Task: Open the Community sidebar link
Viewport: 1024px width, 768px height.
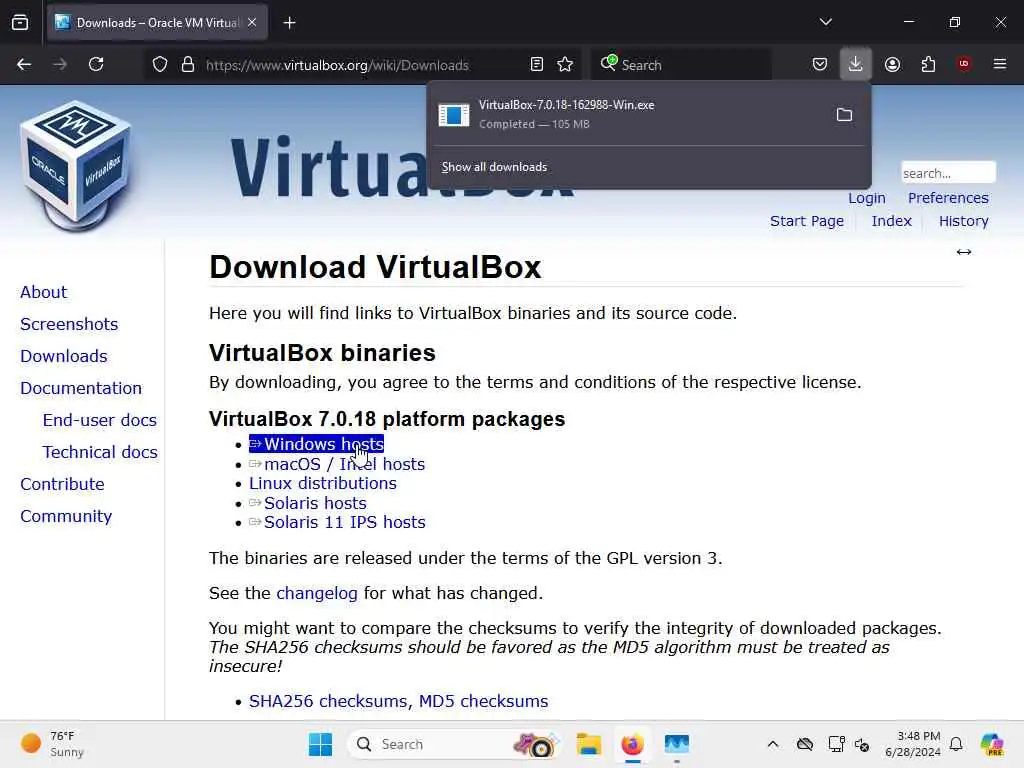Action: click(66, 516)
